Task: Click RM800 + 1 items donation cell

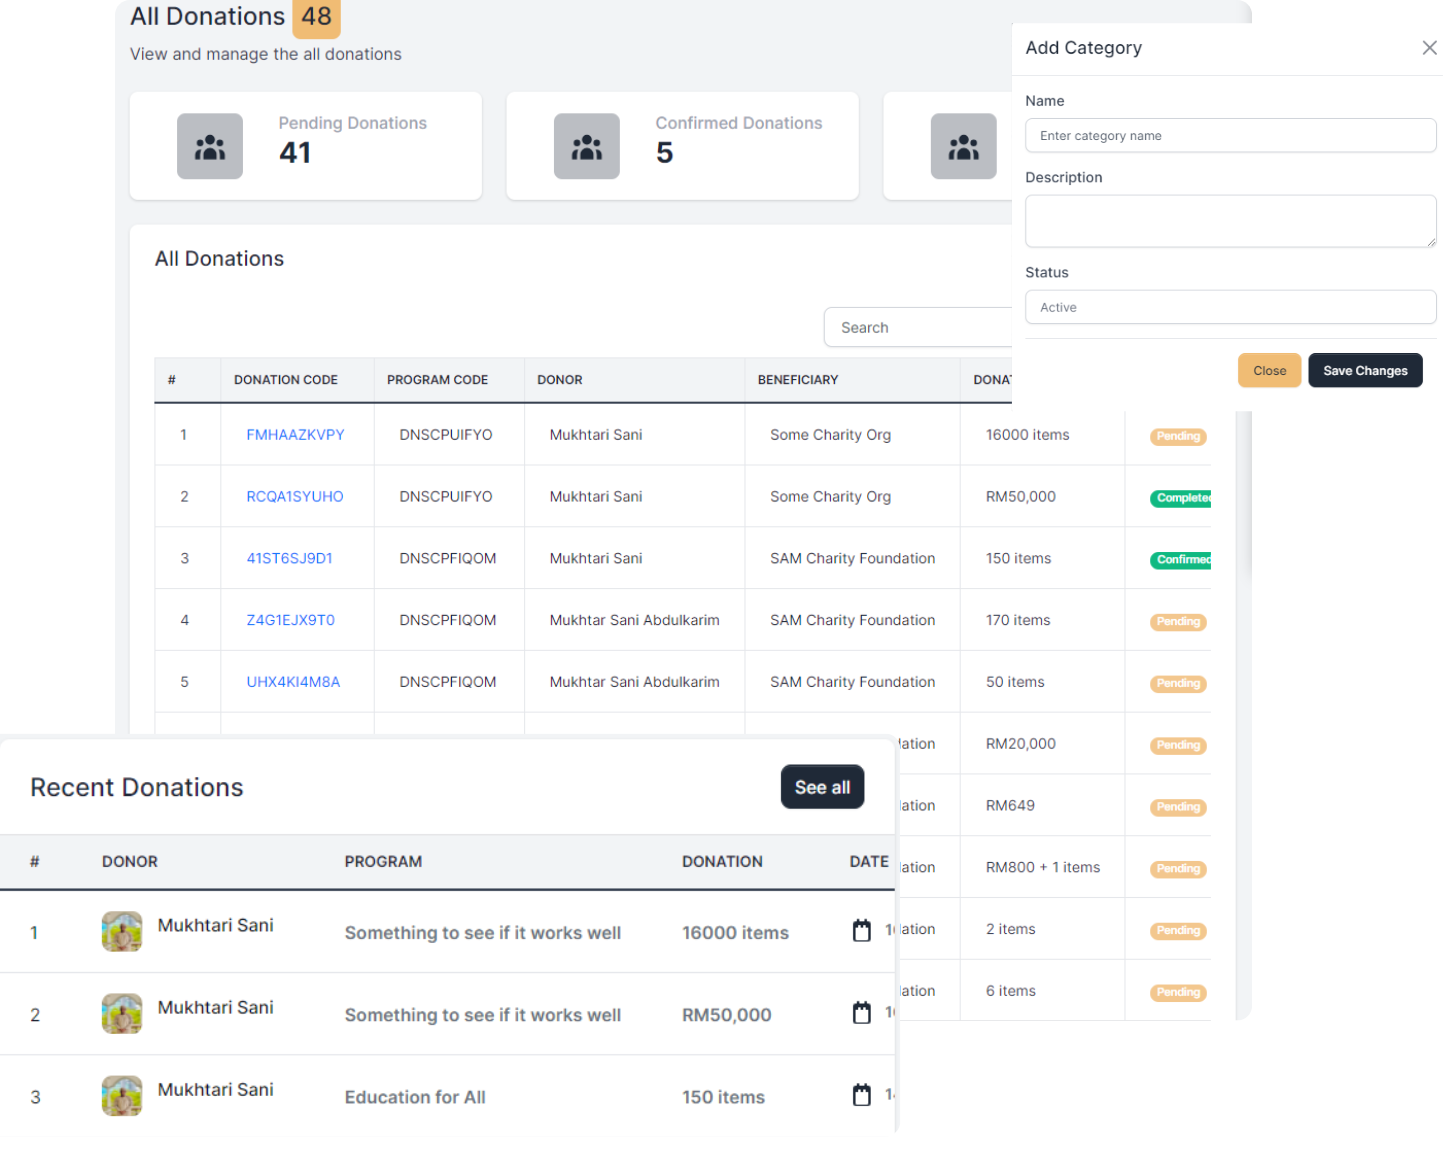Action: tap(1042, 868)
